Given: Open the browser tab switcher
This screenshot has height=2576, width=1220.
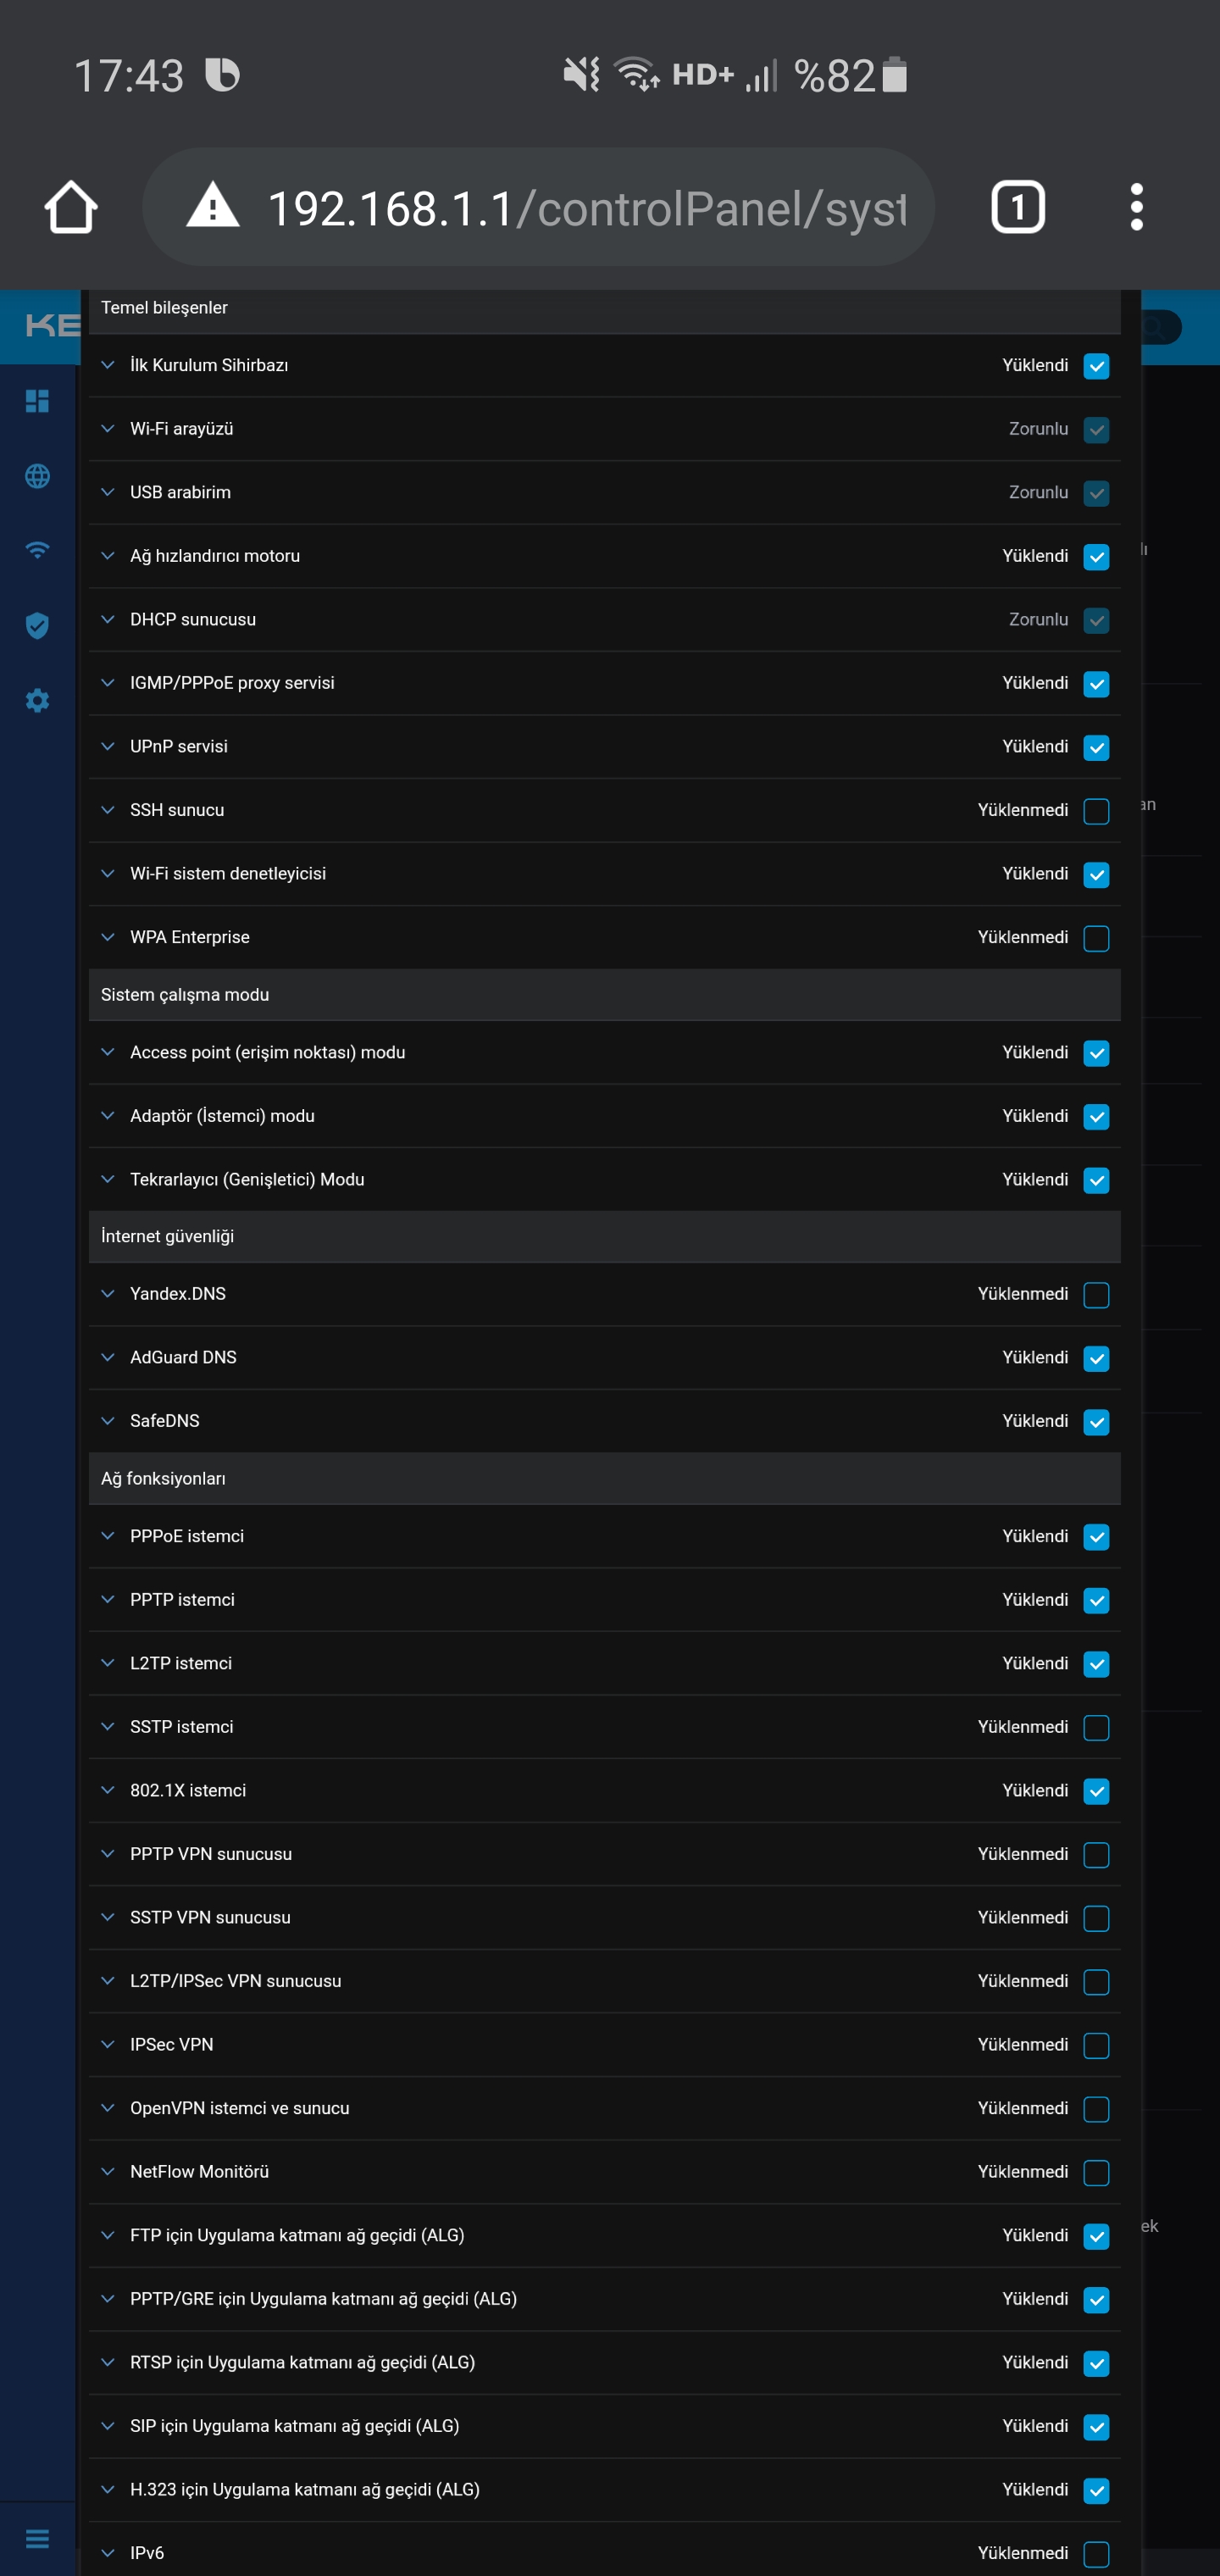Looking at the screenshot, I should pos(1017,207).
